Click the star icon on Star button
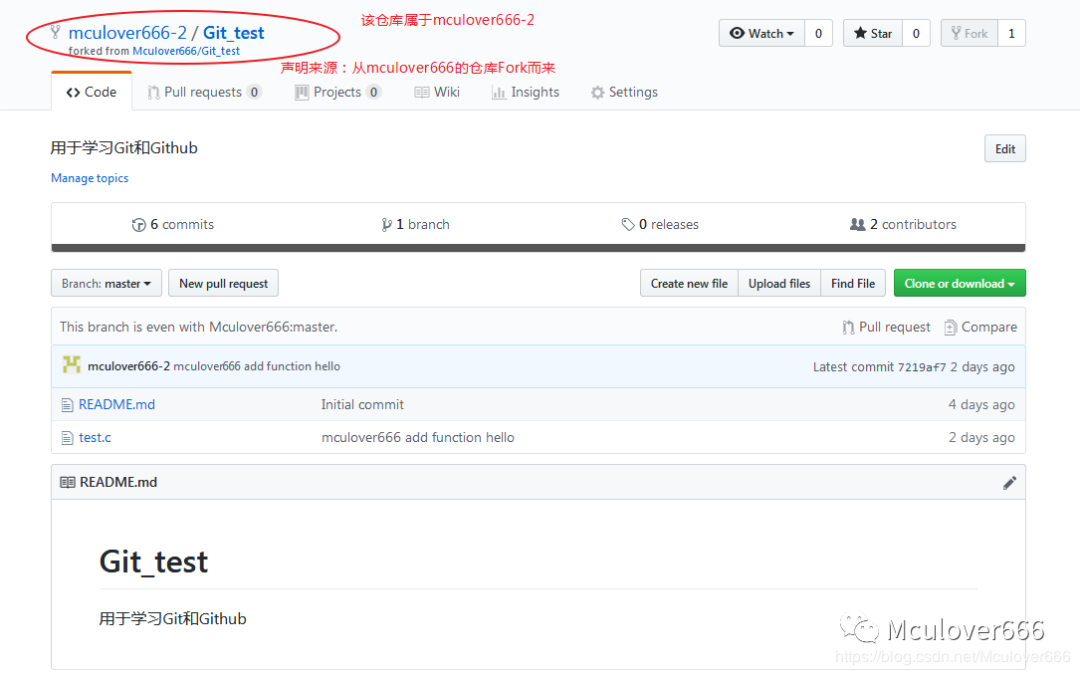 click(x=860, y=33)
